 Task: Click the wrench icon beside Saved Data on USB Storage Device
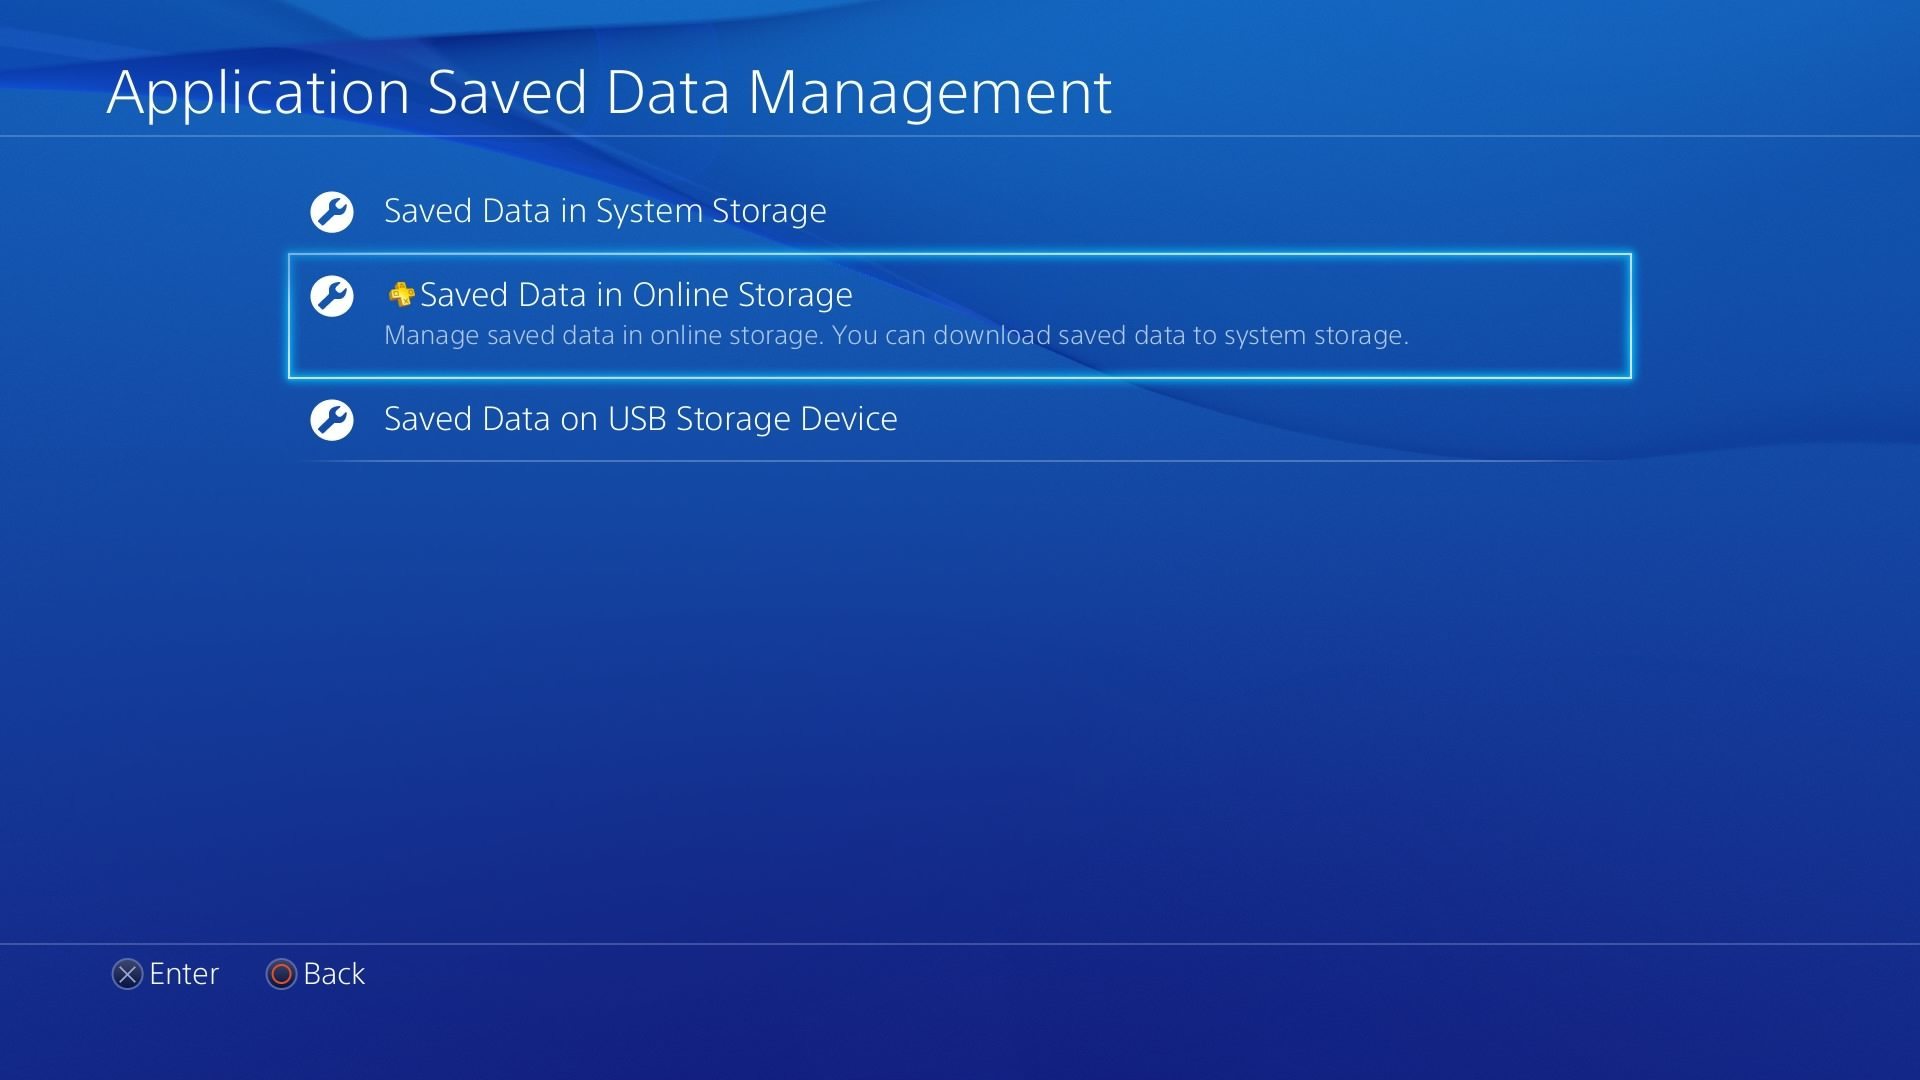pyautogui.click(x=332, y=420)
